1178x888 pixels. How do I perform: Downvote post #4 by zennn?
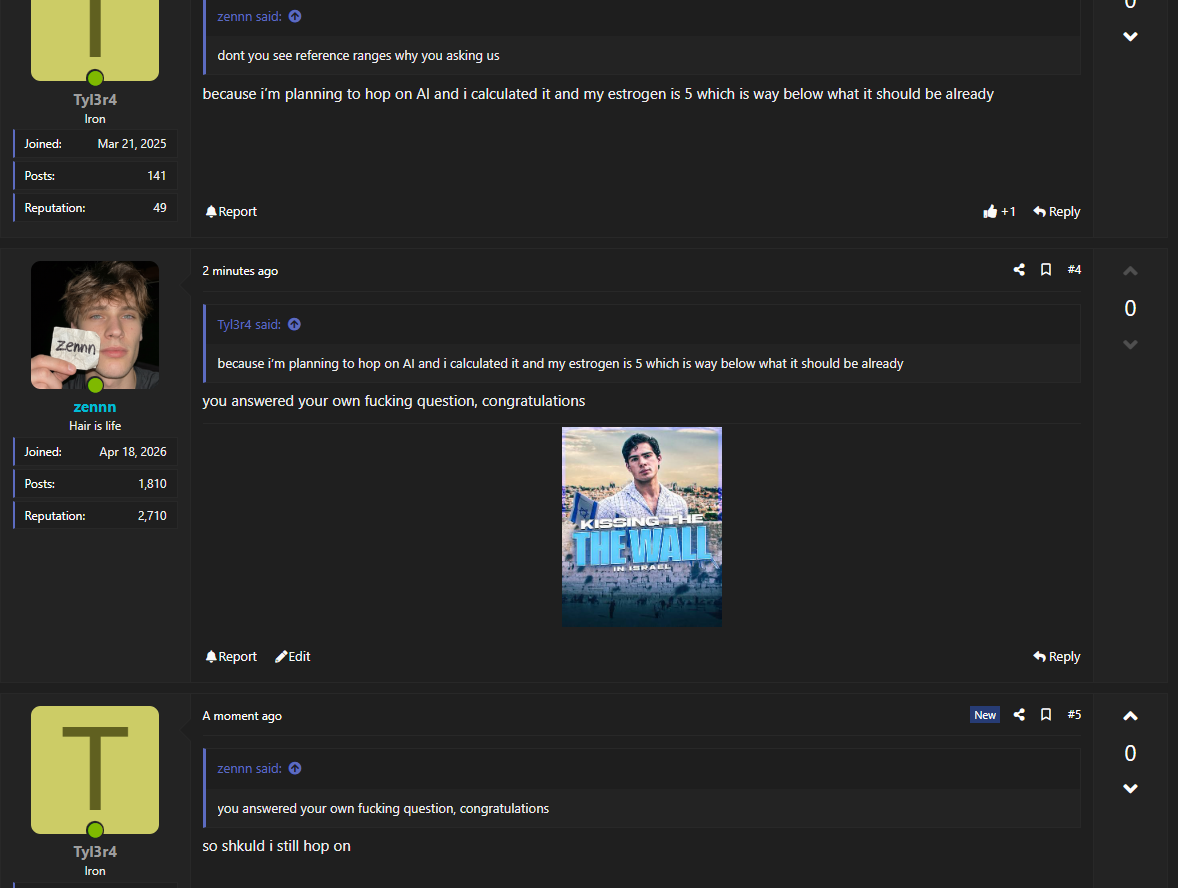[1130, 345]
